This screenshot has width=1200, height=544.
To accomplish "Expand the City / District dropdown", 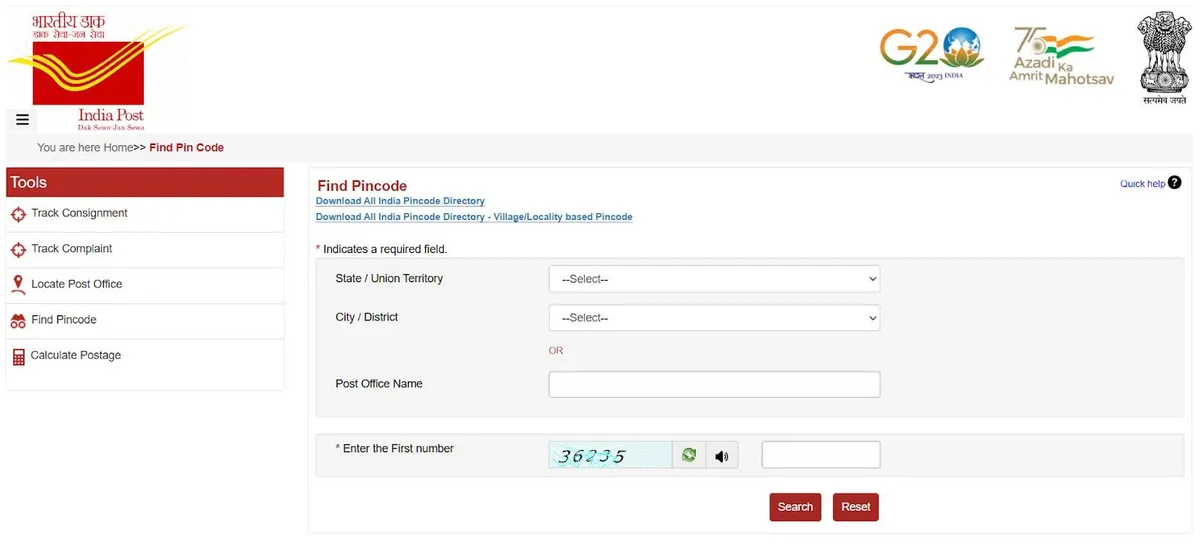I will (714, 318).
